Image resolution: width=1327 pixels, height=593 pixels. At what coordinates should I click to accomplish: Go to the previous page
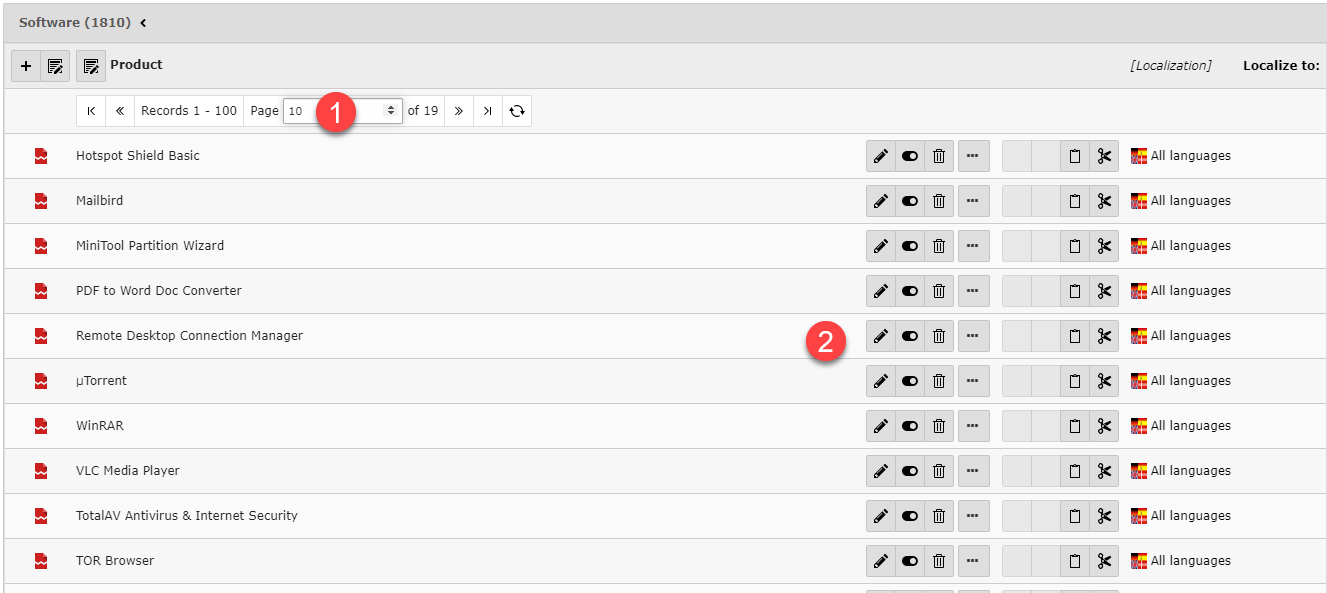[120, 111]
